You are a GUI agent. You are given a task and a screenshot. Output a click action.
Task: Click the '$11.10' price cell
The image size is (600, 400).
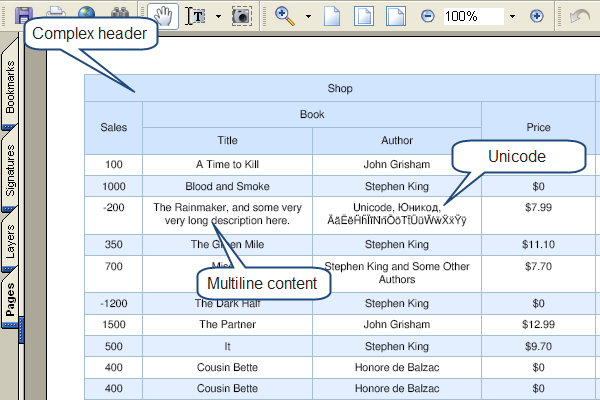click(x=538, y=245)
